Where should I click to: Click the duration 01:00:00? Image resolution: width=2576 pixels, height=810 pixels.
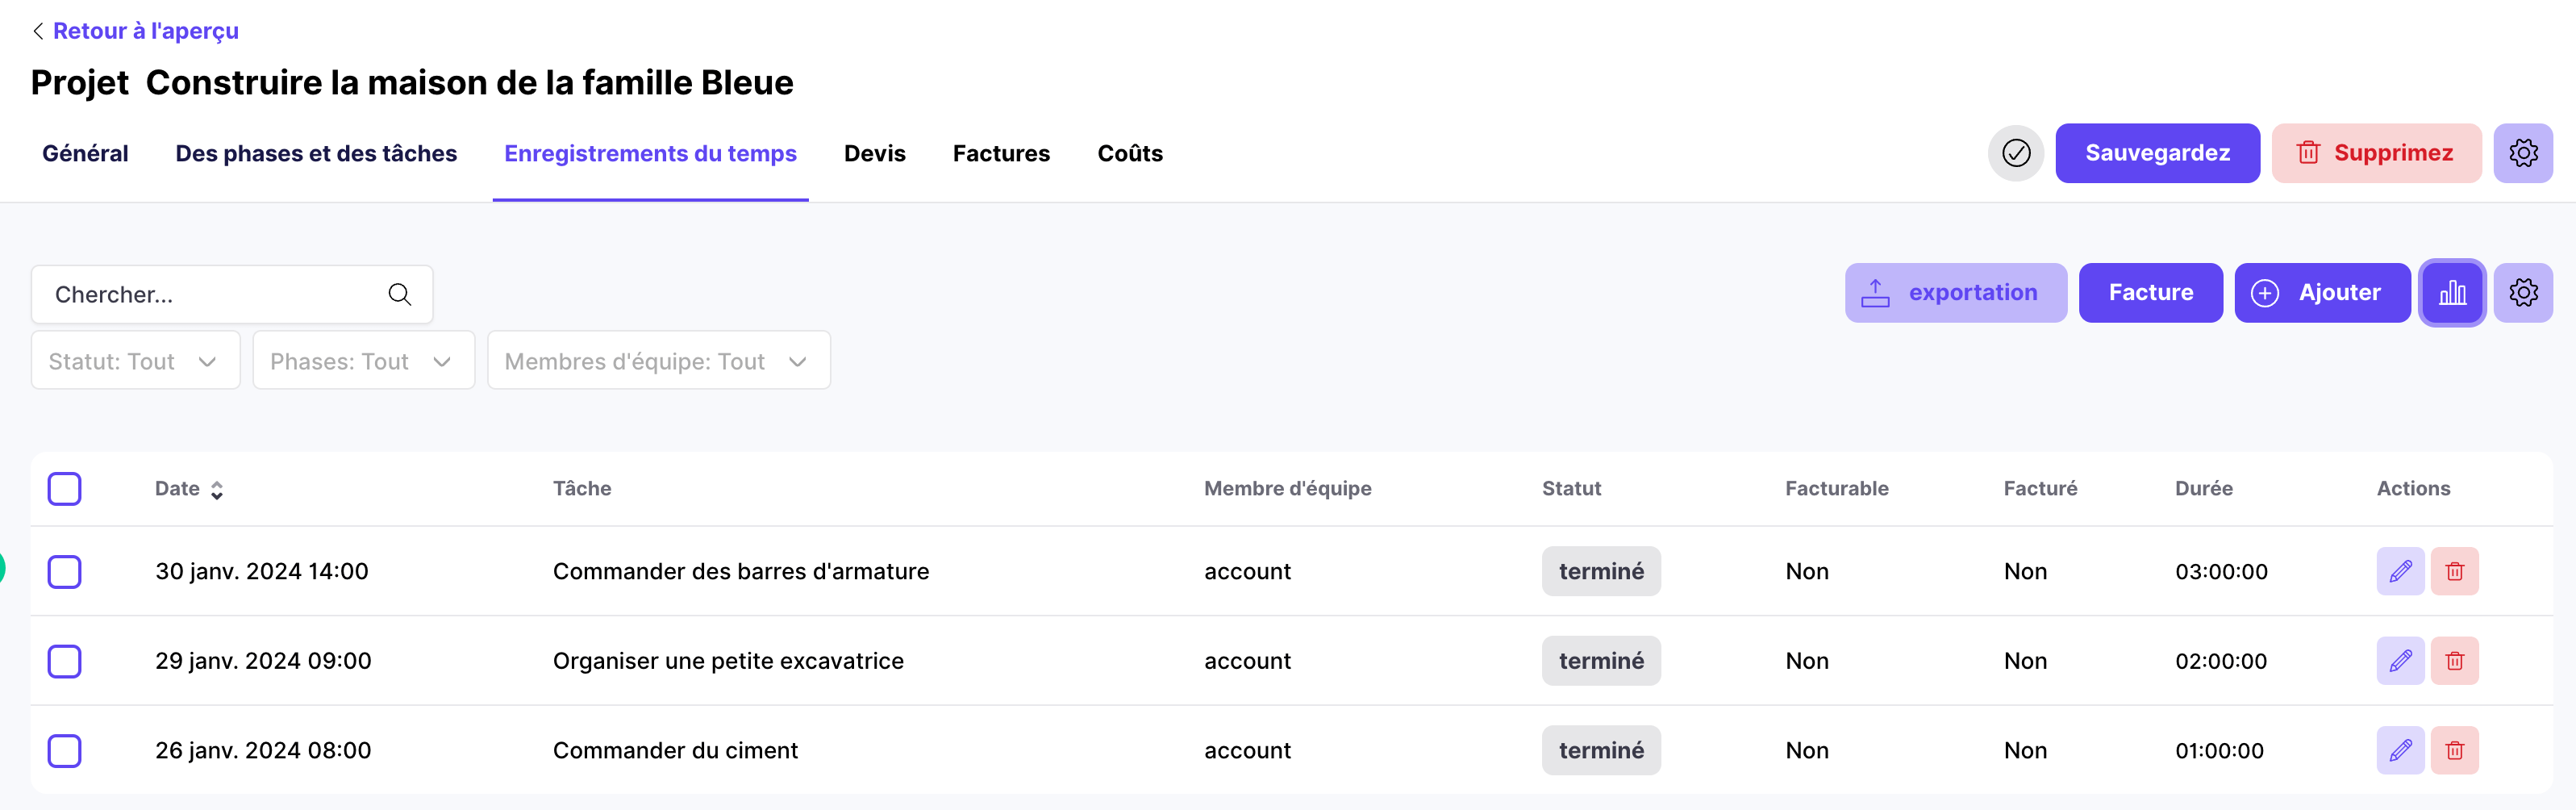(2219, 750)
